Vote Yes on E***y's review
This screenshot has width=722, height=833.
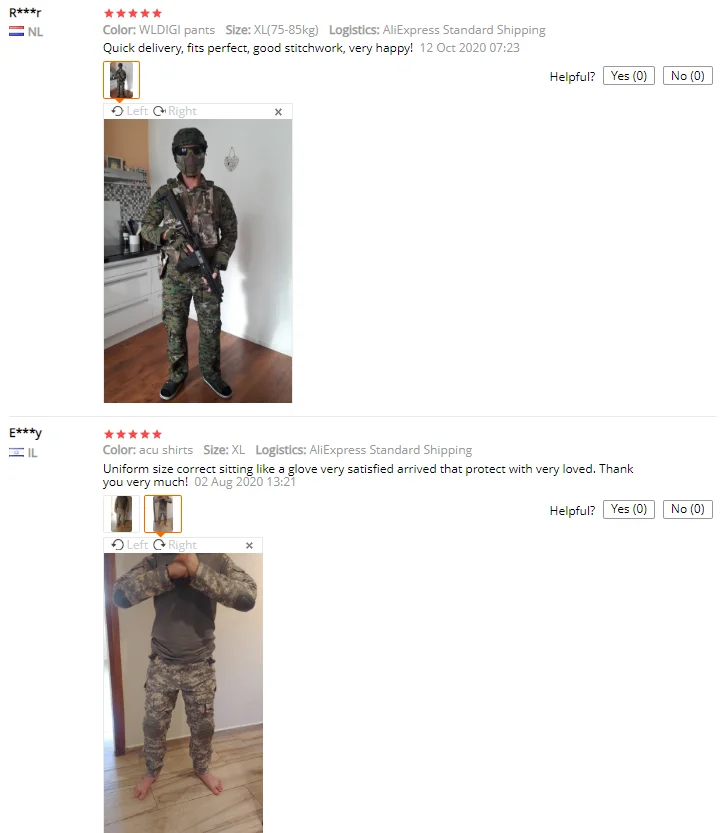(628, 509)
